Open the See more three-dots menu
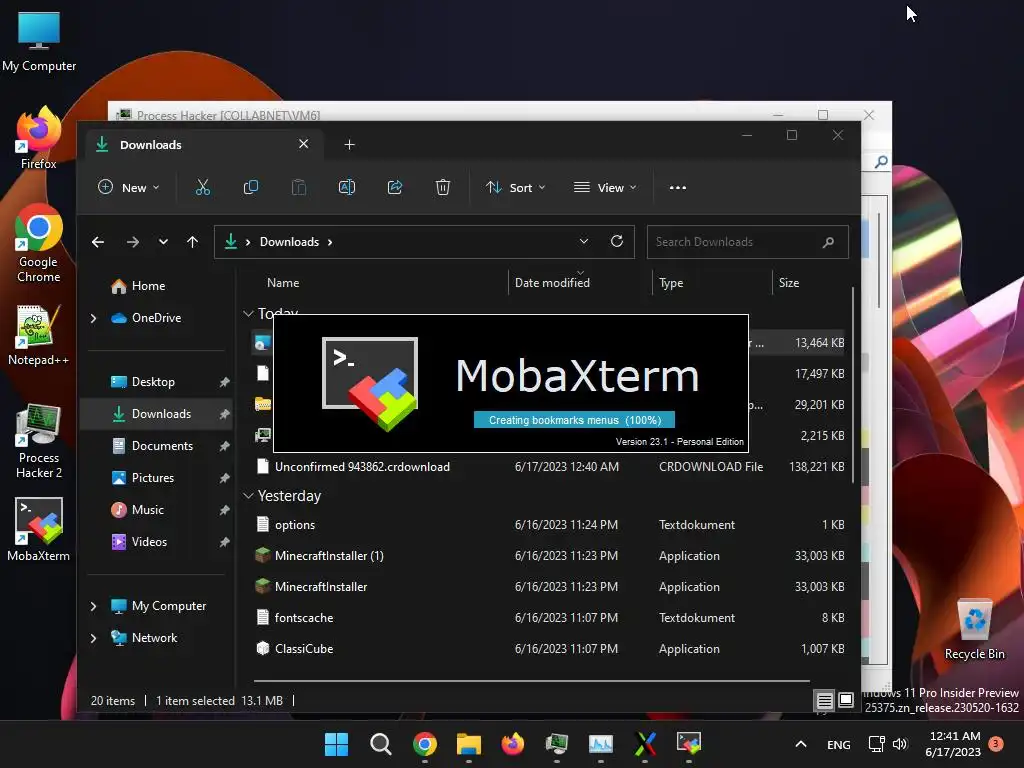 678,187
